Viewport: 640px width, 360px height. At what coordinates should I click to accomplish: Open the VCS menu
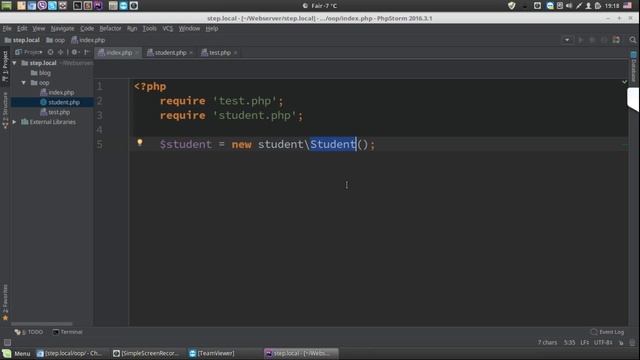[167, 29]
